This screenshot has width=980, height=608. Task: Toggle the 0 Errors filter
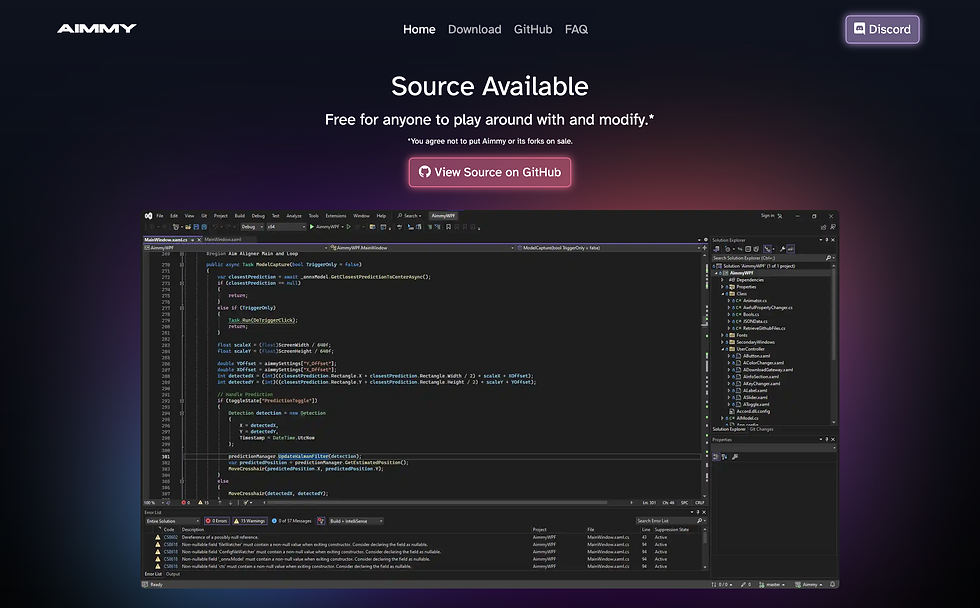[217, 521]
